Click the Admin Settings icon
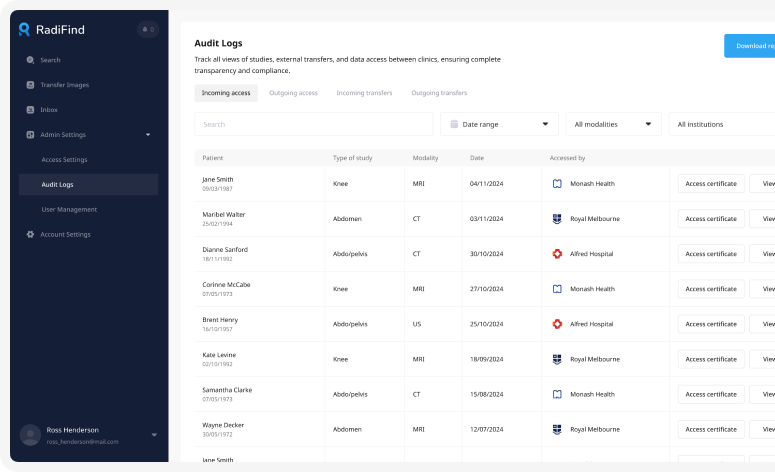Screen dimensions: 775x472 (x=30, y=134)
